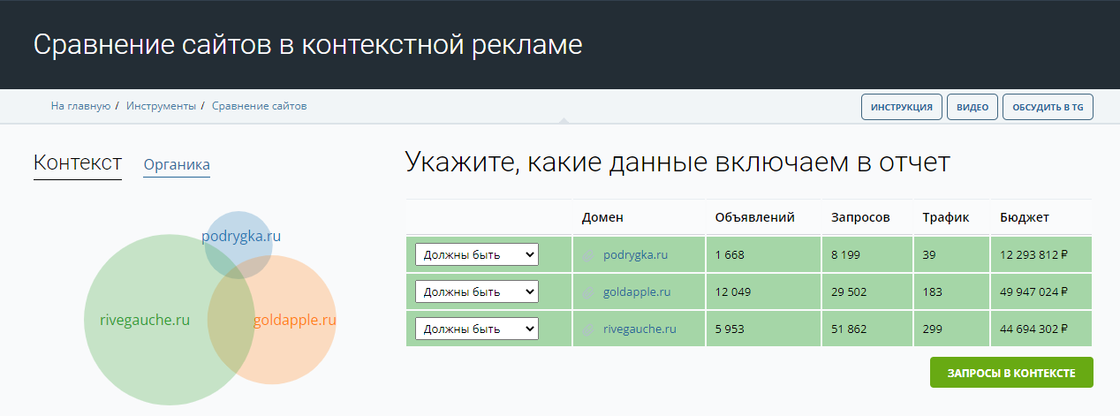Select the Контекст tab
The width and height of the screenshot is (1120, 416).
click(77, 164)
